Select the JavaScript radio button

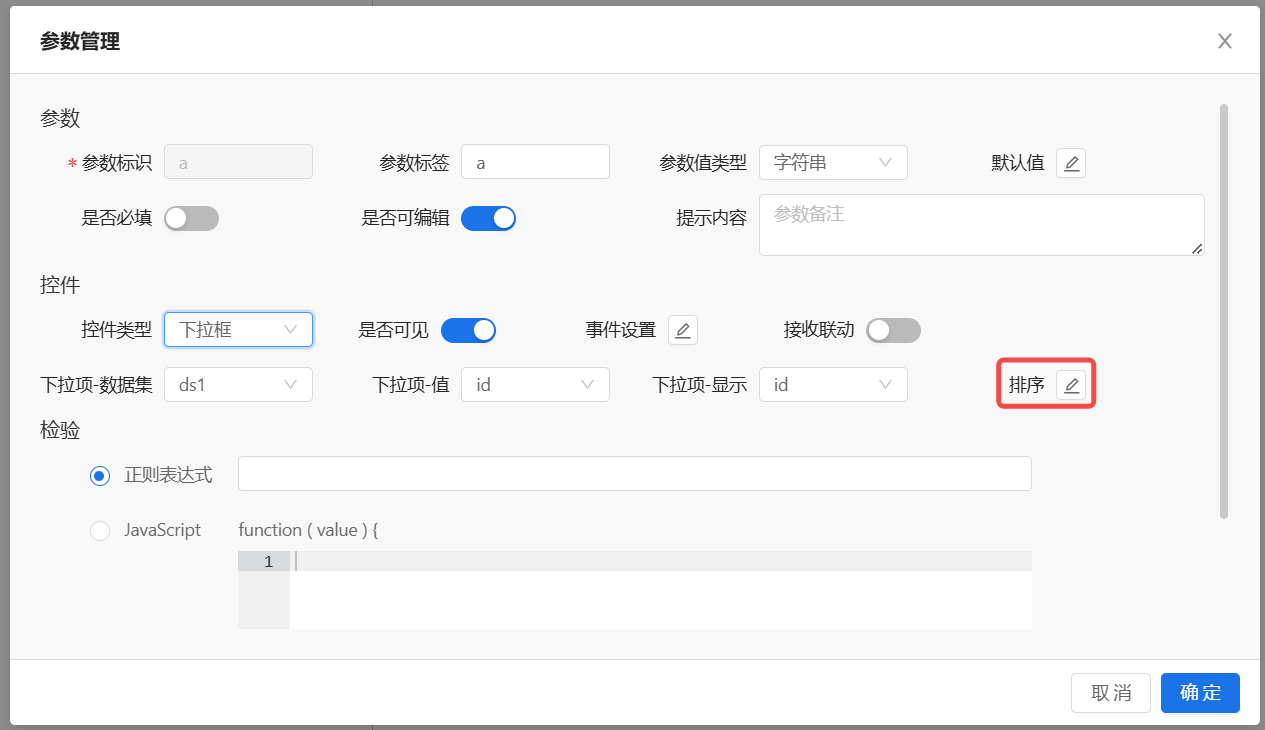coord(100,530)
